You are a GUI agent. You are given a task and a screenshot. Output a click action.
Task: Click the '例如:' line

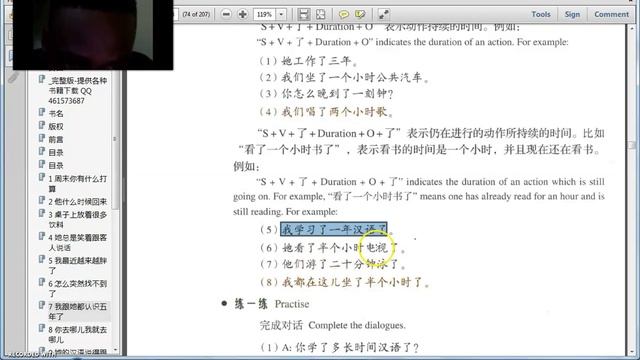[247, 167]
